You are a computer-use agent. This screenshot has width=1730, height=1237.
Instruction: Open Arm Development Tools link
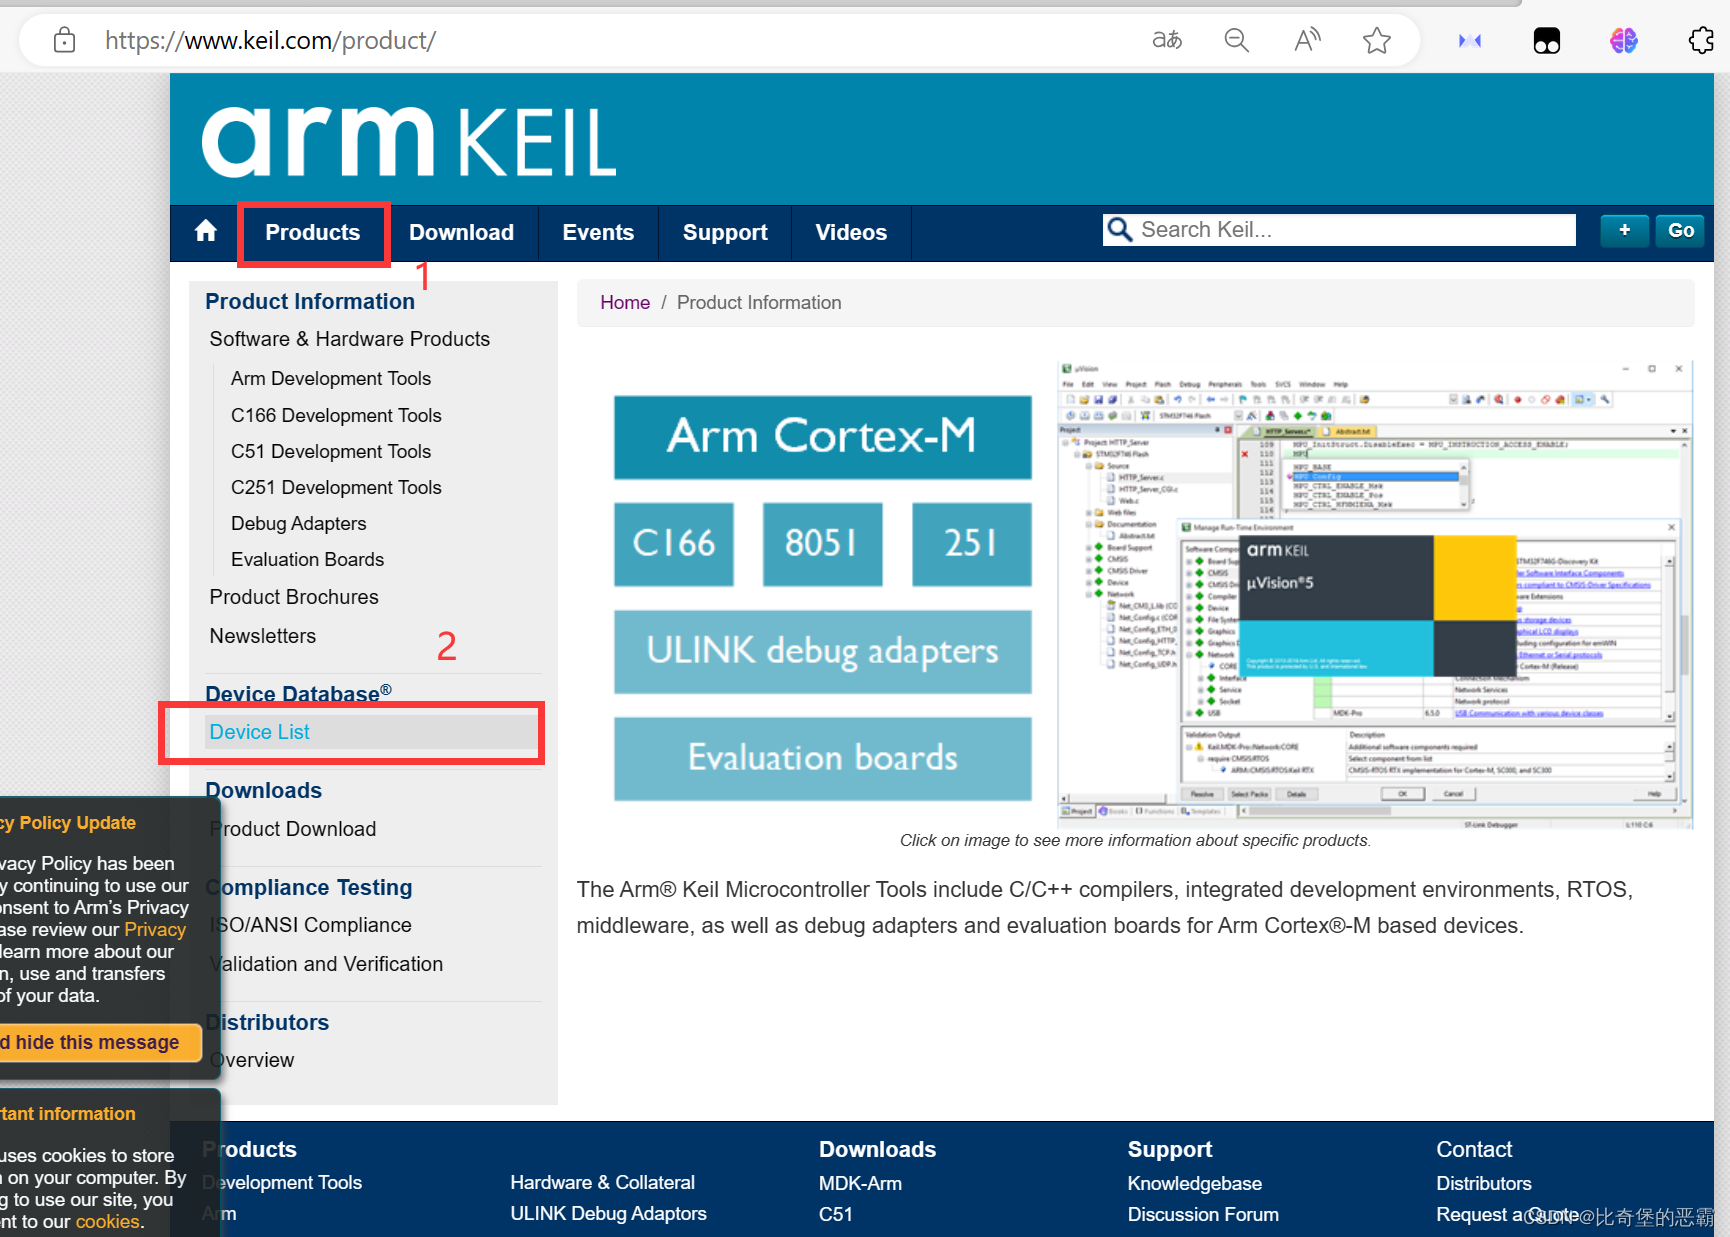point(331,378)
